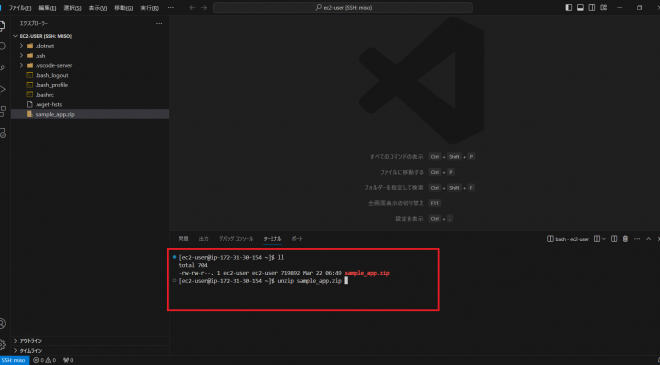Click すべてのコマンドの表示 hint text

click(x=397, y=157)
